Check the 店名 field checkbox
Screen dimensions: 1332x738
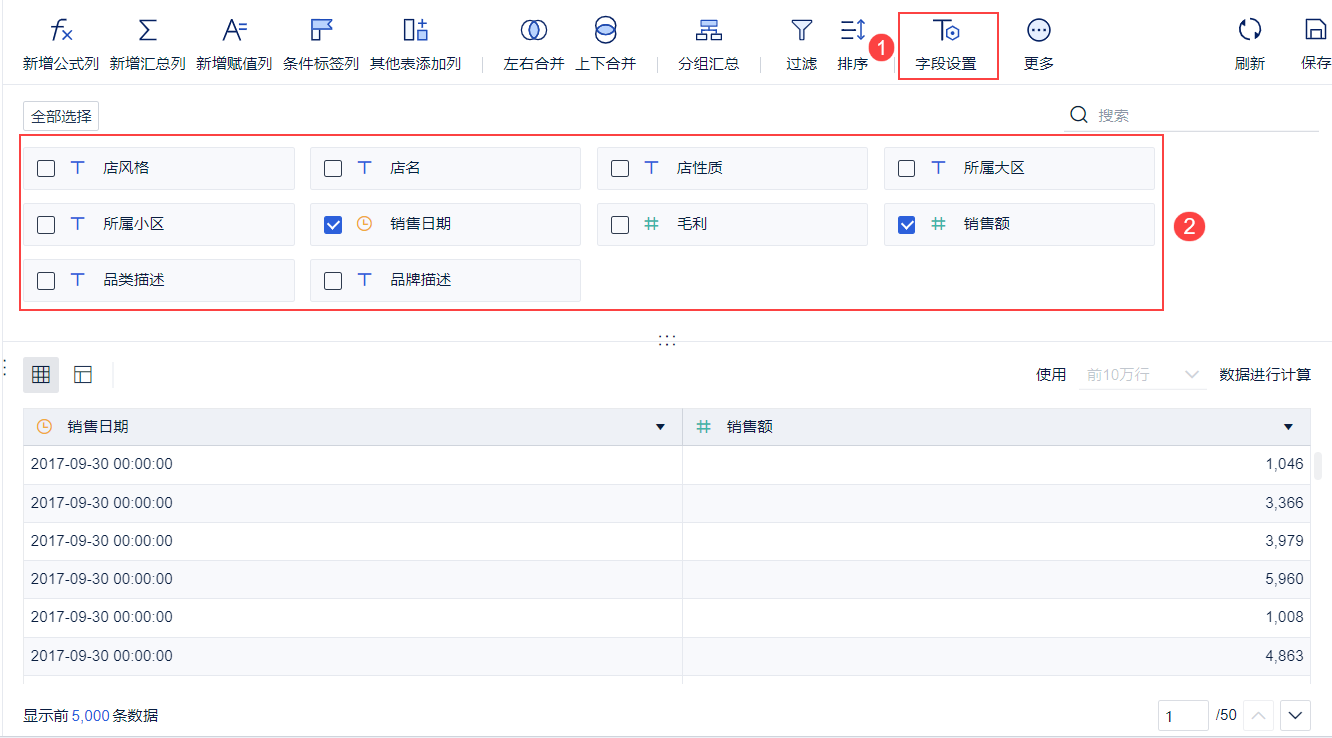(x=332, y=168)
